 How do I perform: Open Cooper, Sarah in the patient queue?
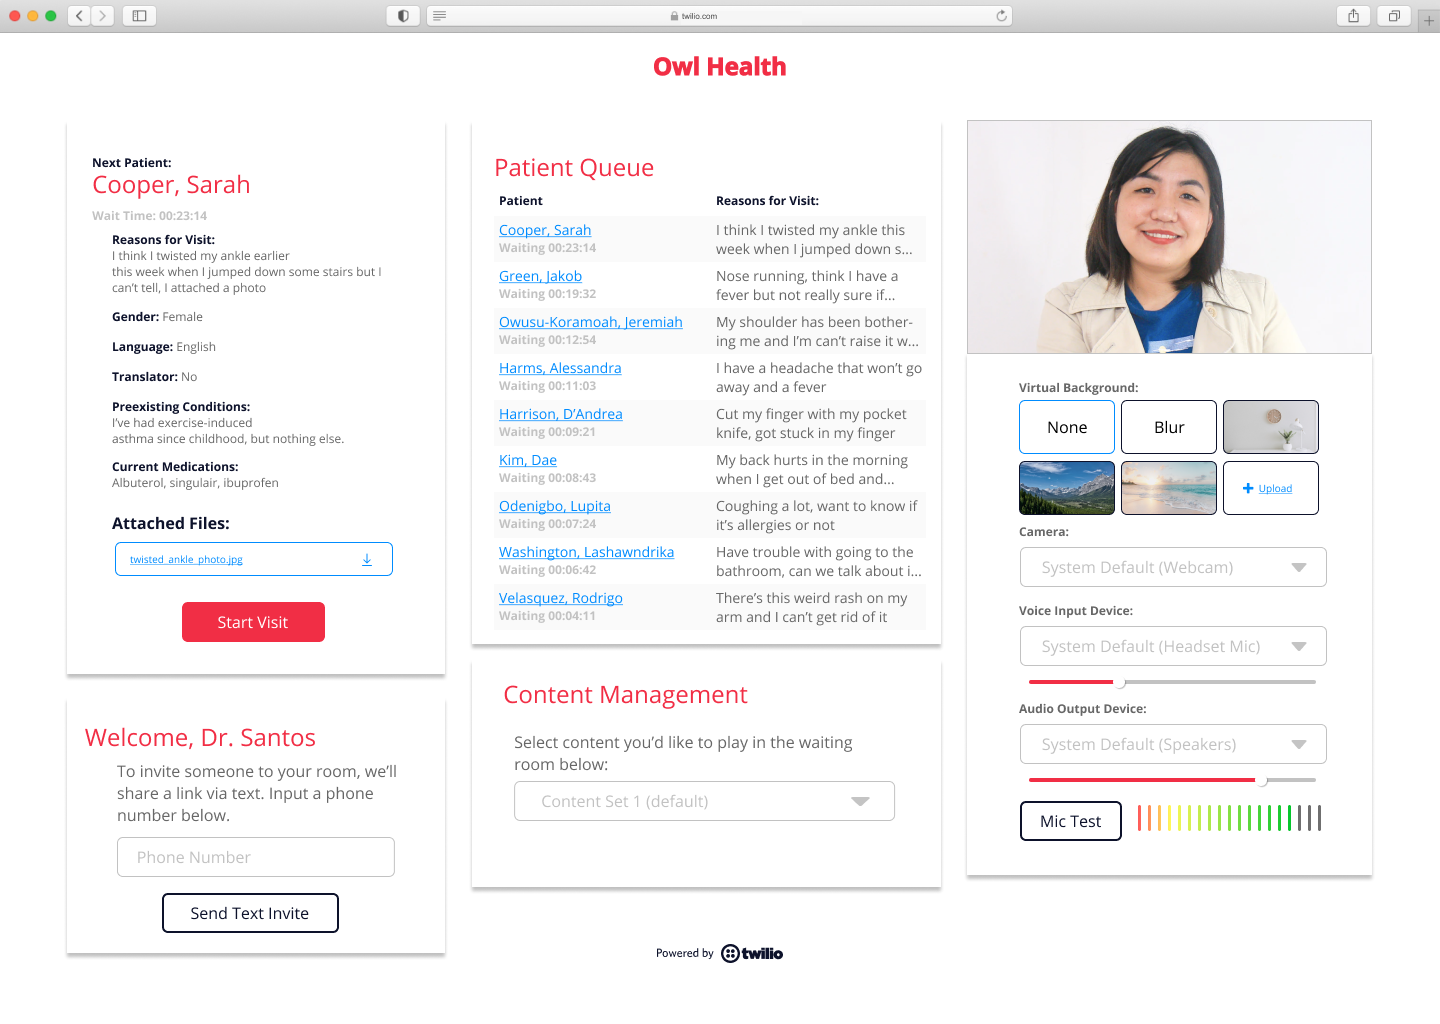[545, 230]
